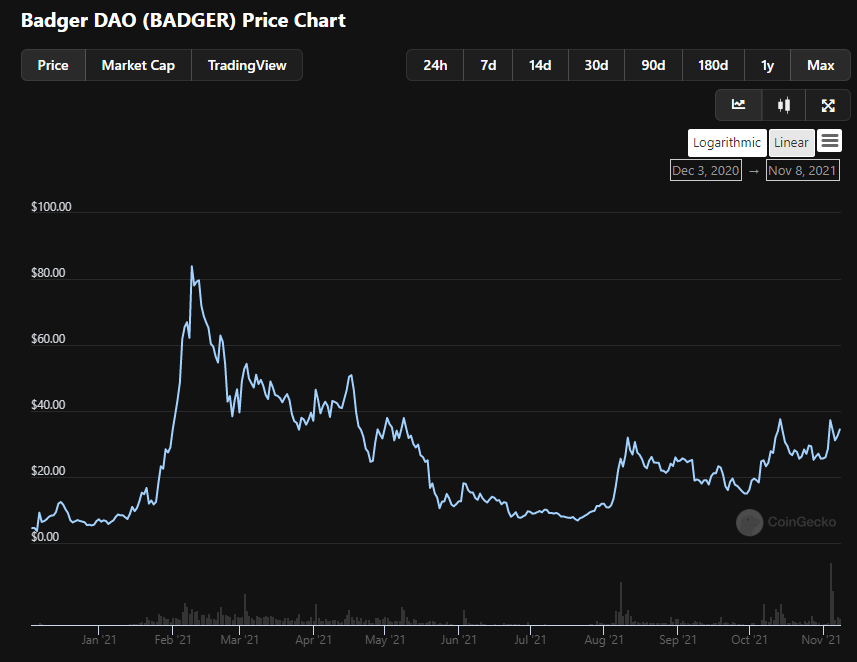
Task: Set time range to 24h
Action: pyautogui.click(x=435, y=65)
